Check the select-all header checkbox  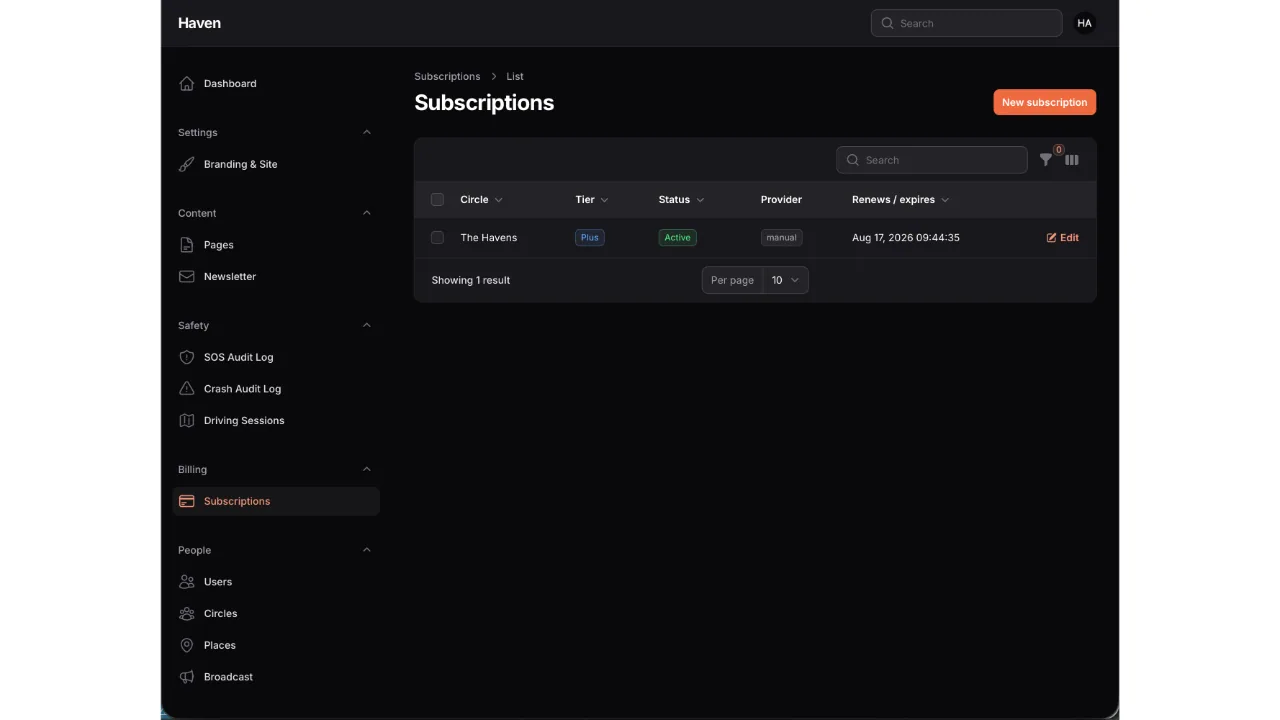(437, 200)
